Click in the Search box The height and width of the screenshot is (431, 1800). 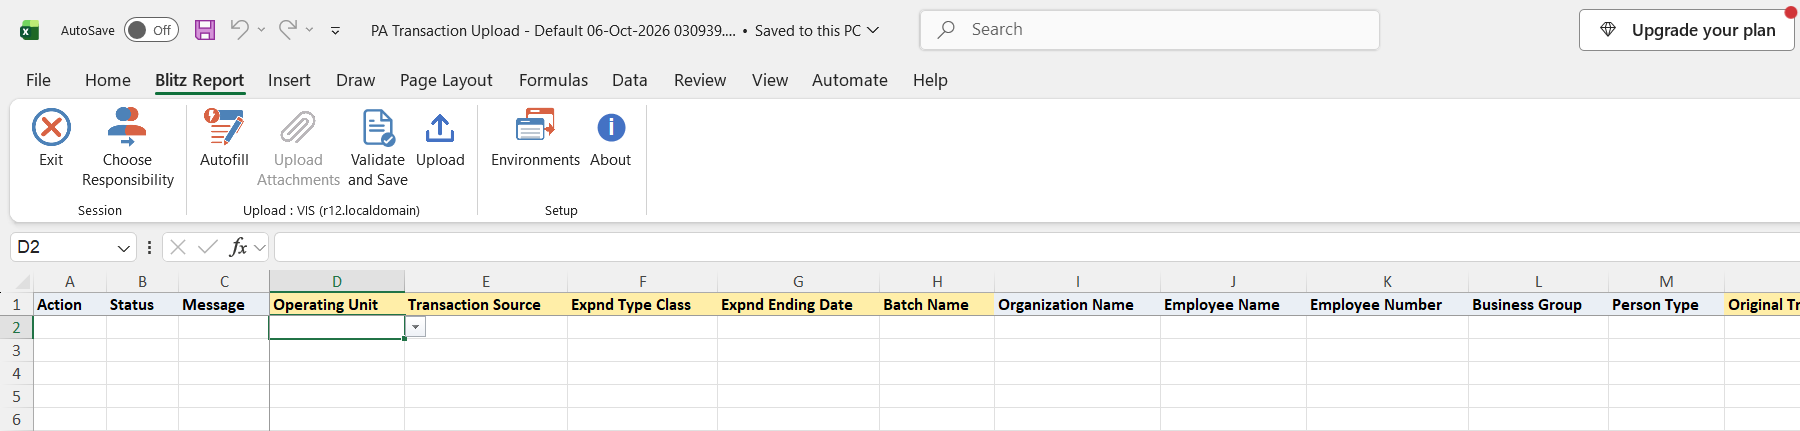click(x=1150, y=30)
